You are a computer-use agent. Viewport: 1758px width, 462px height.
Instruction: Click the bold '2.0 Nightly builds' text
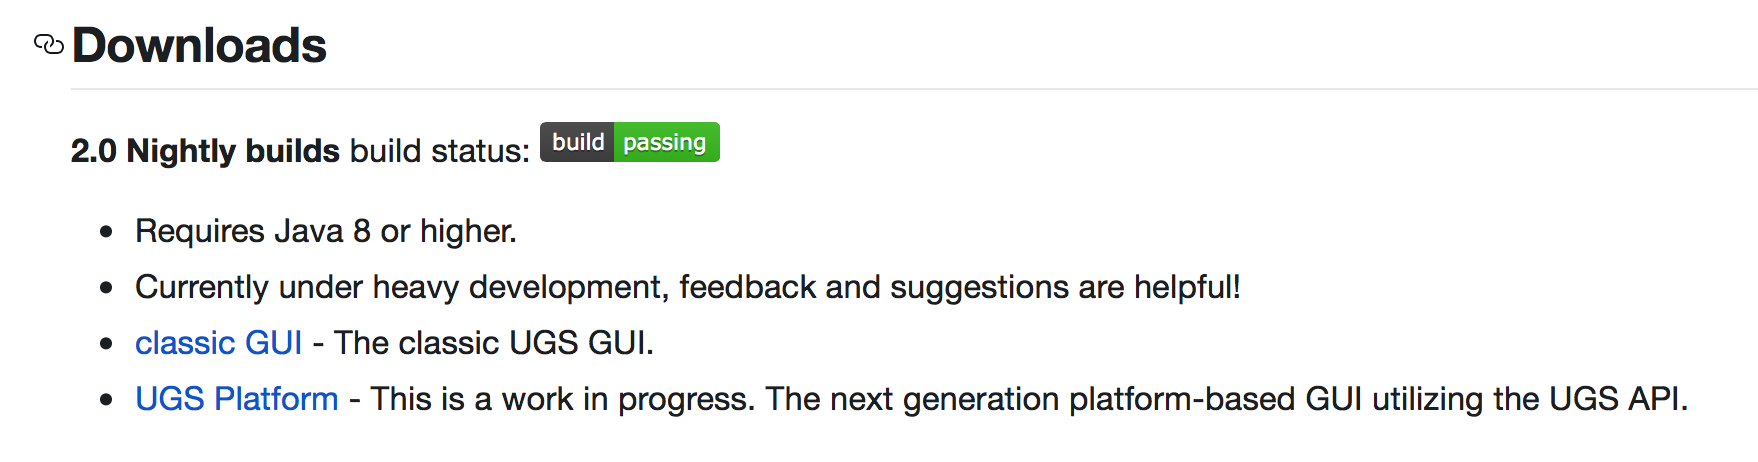[x=205, y=151]
